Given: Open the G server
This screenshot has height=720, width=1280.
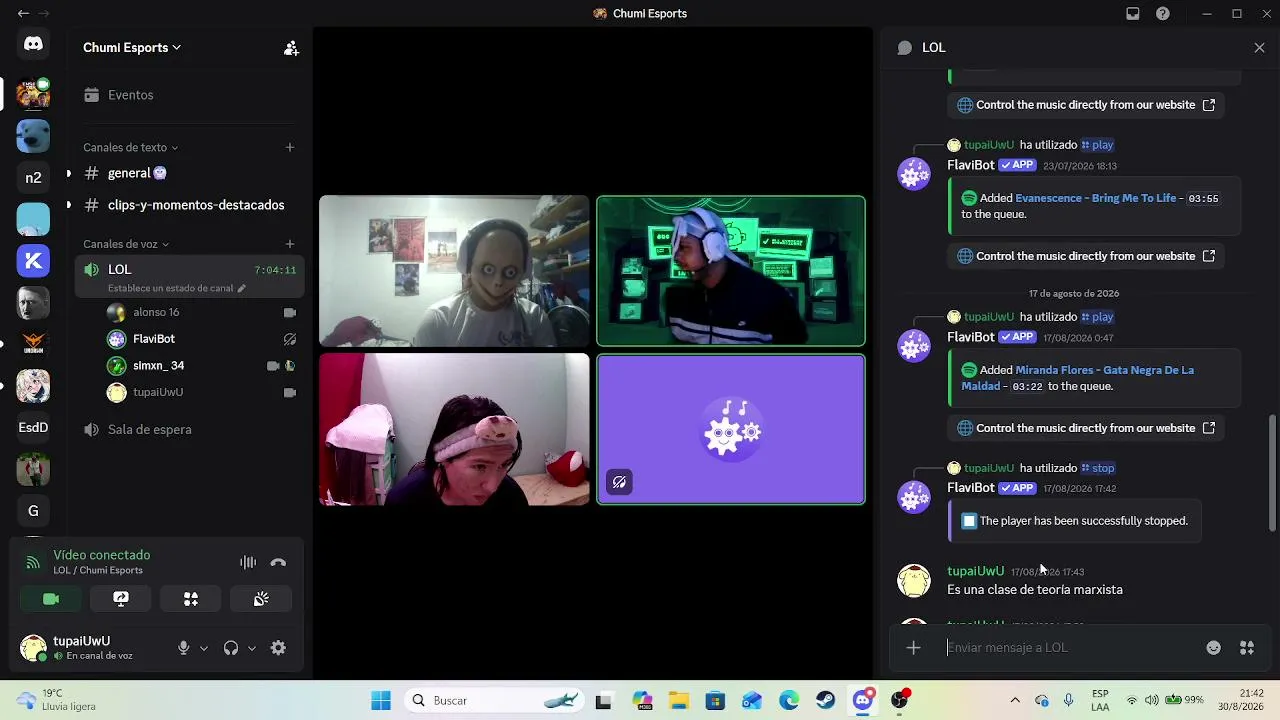Looking at the screenshot, I should (x=33, y=511).
